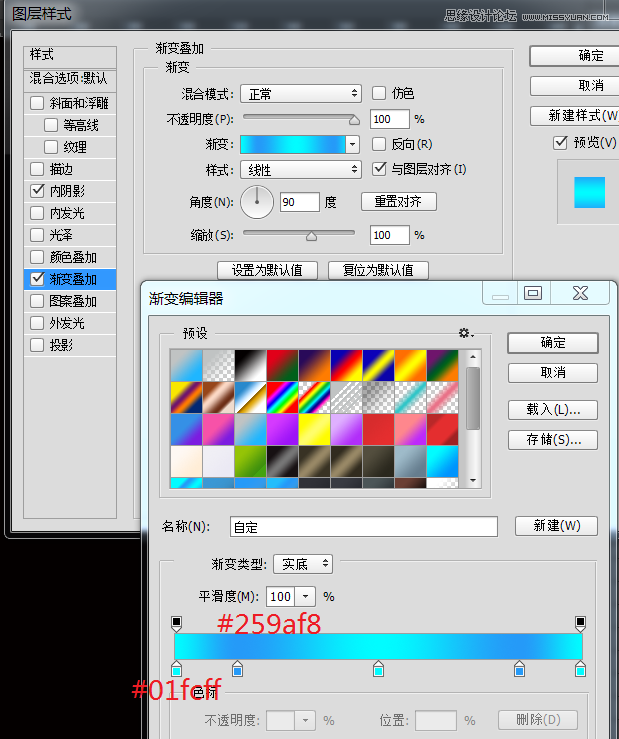
Task: Click 存储(S)... button
Action: [x=553, y=440]
